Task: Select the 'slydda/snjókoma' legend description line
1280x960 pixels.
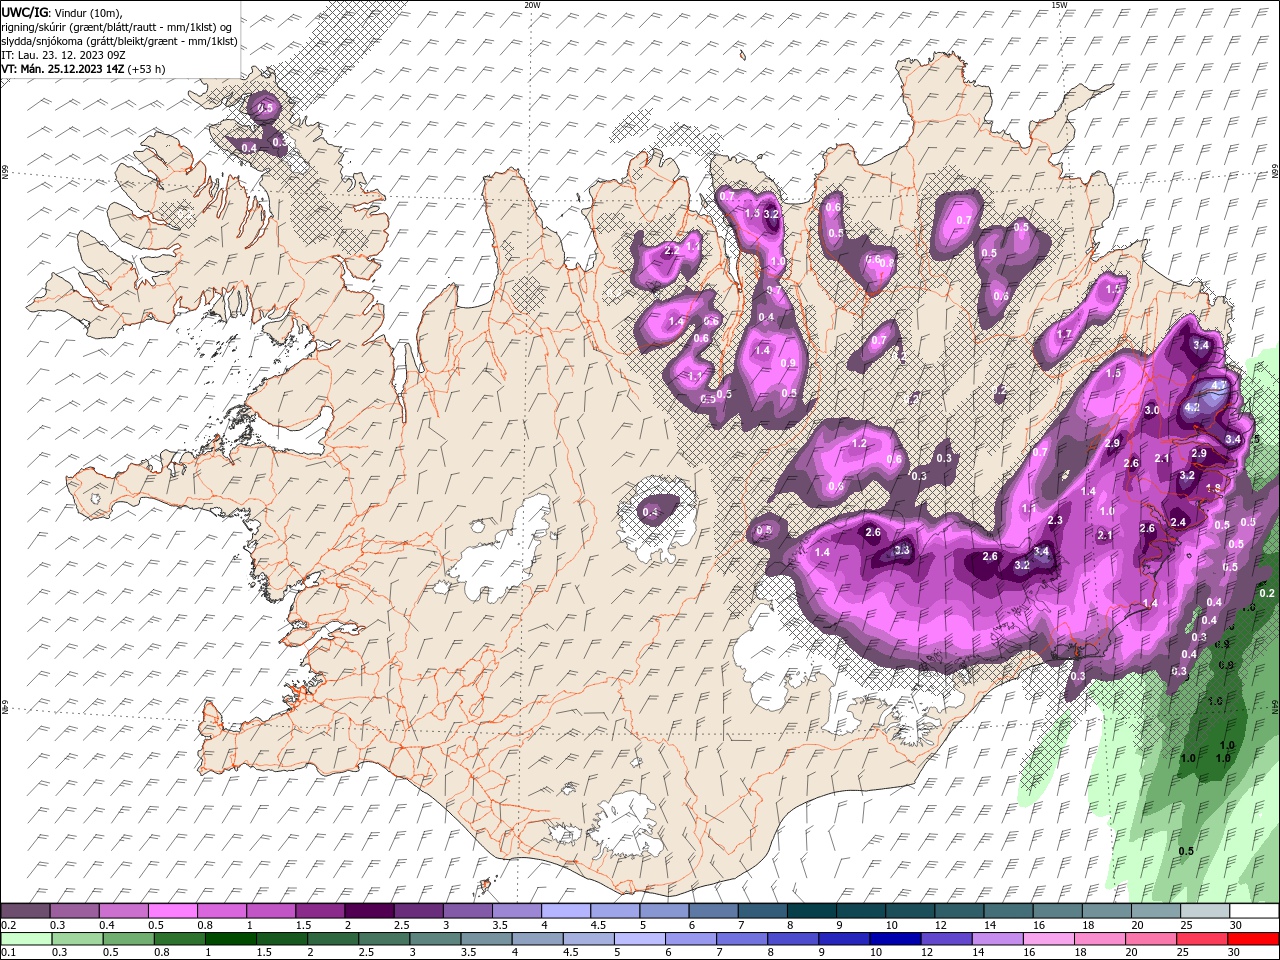Action: [120, 41]
